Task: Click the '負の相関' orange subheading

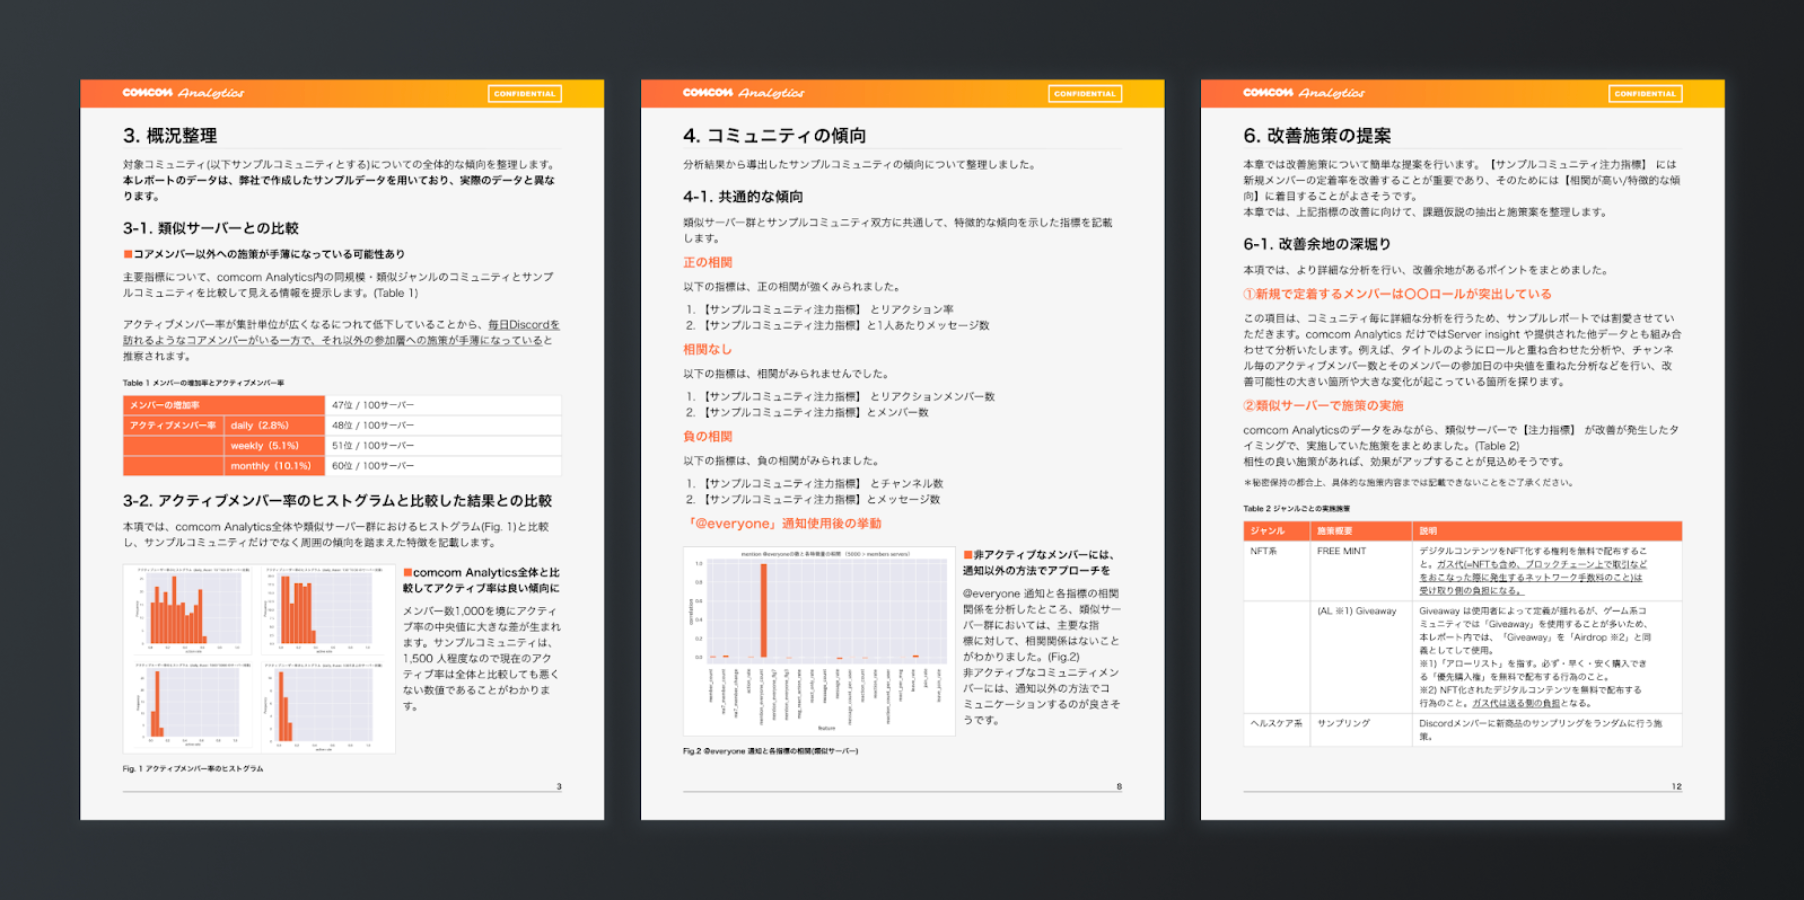Action: coord(708,436)
